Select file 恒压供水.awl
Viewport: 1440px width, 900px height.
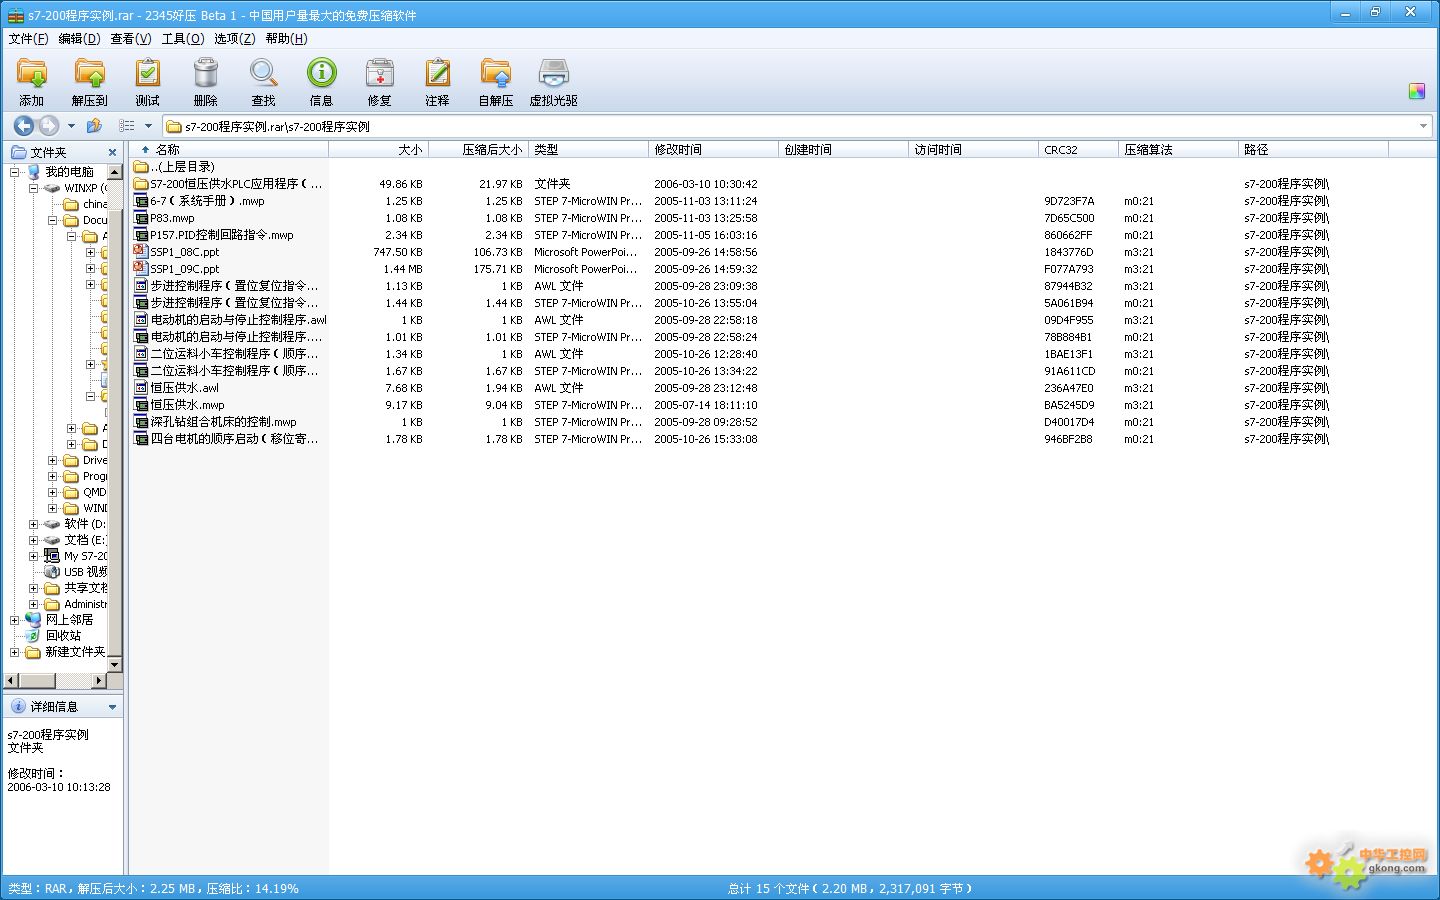point(184,388)
